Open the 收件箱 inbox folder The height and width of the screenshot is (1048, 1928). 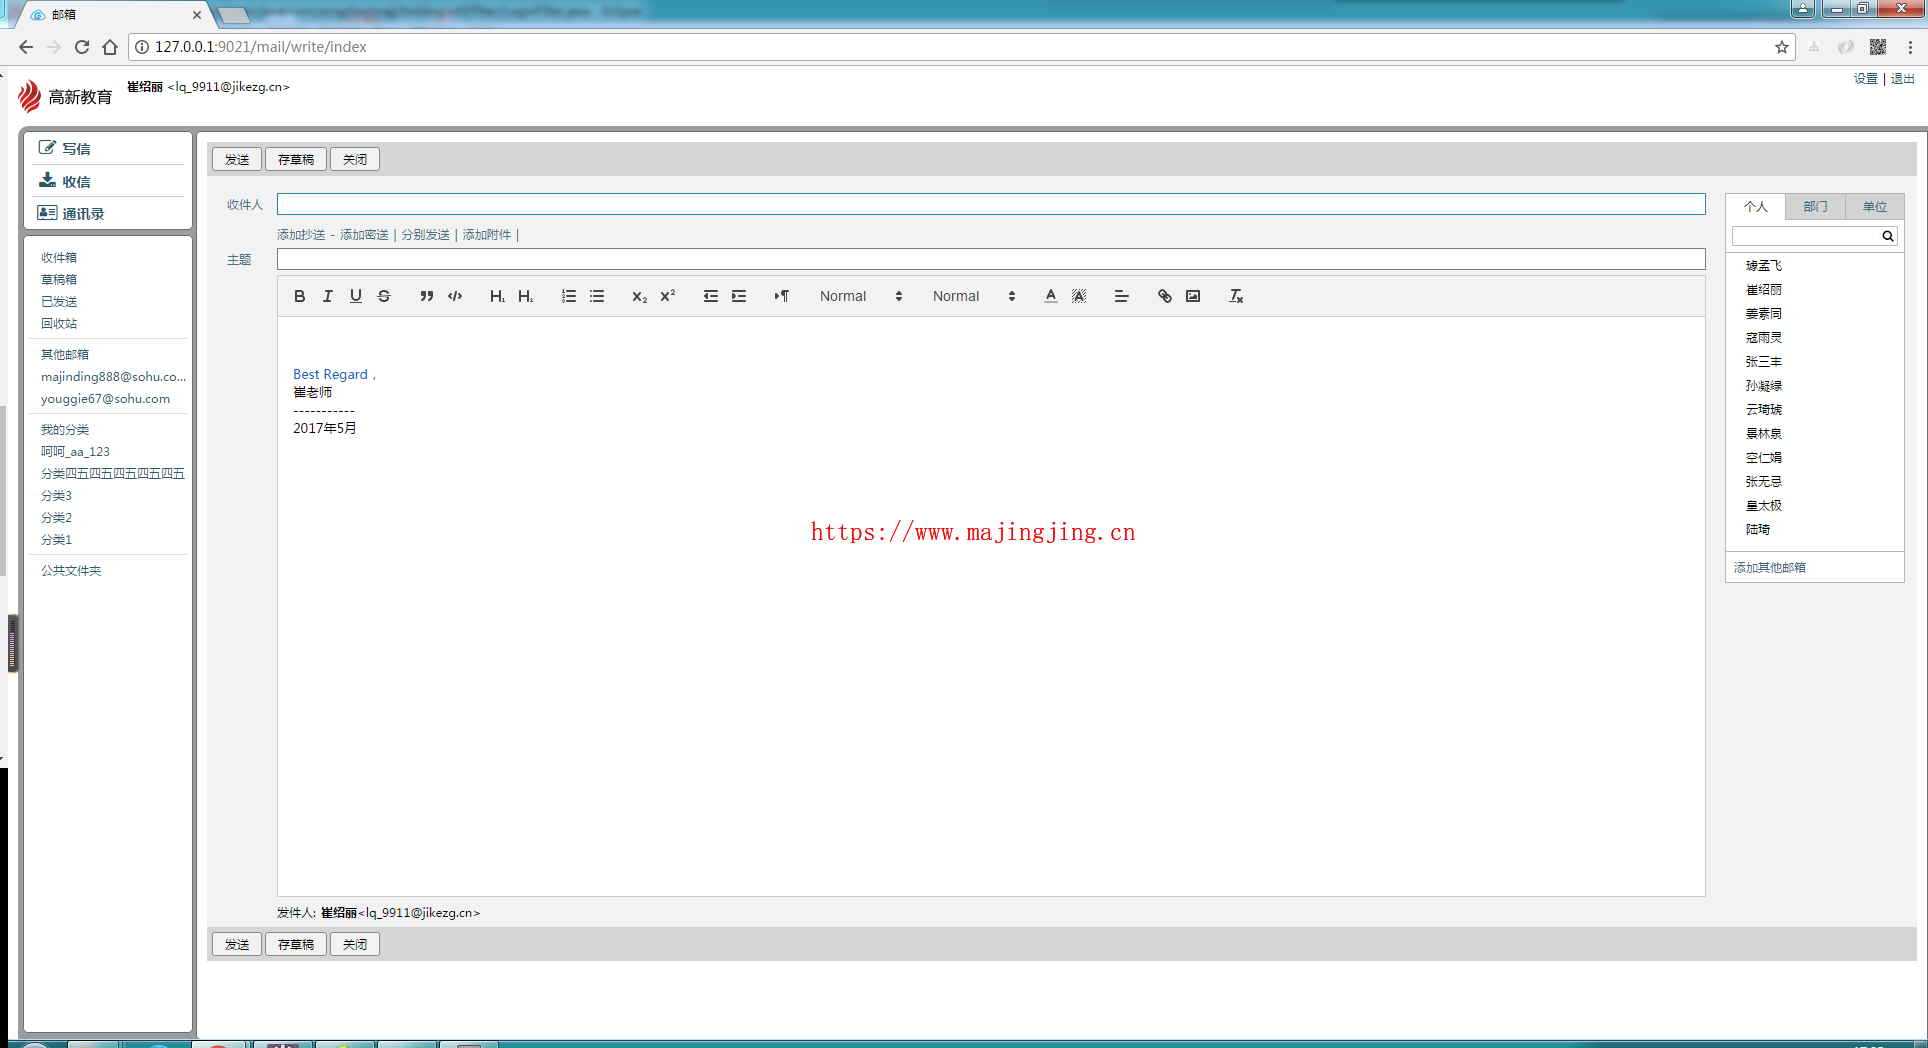[59, 258]
